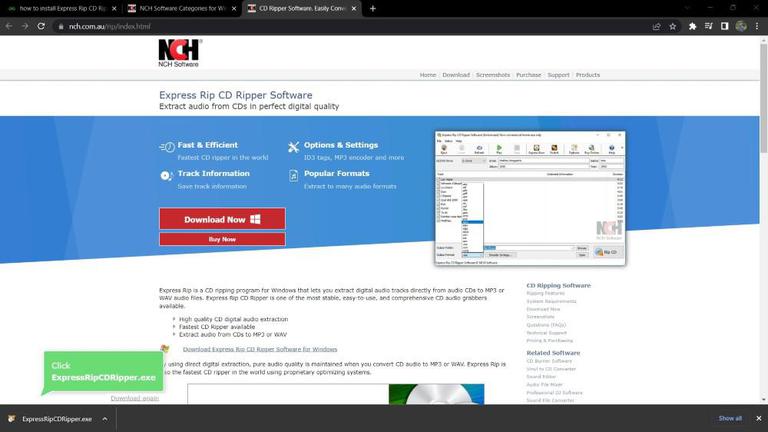Go back with the browser back arrow
Image resolution: width=768 pixels, height=432 pixels.
click(9, 26)
